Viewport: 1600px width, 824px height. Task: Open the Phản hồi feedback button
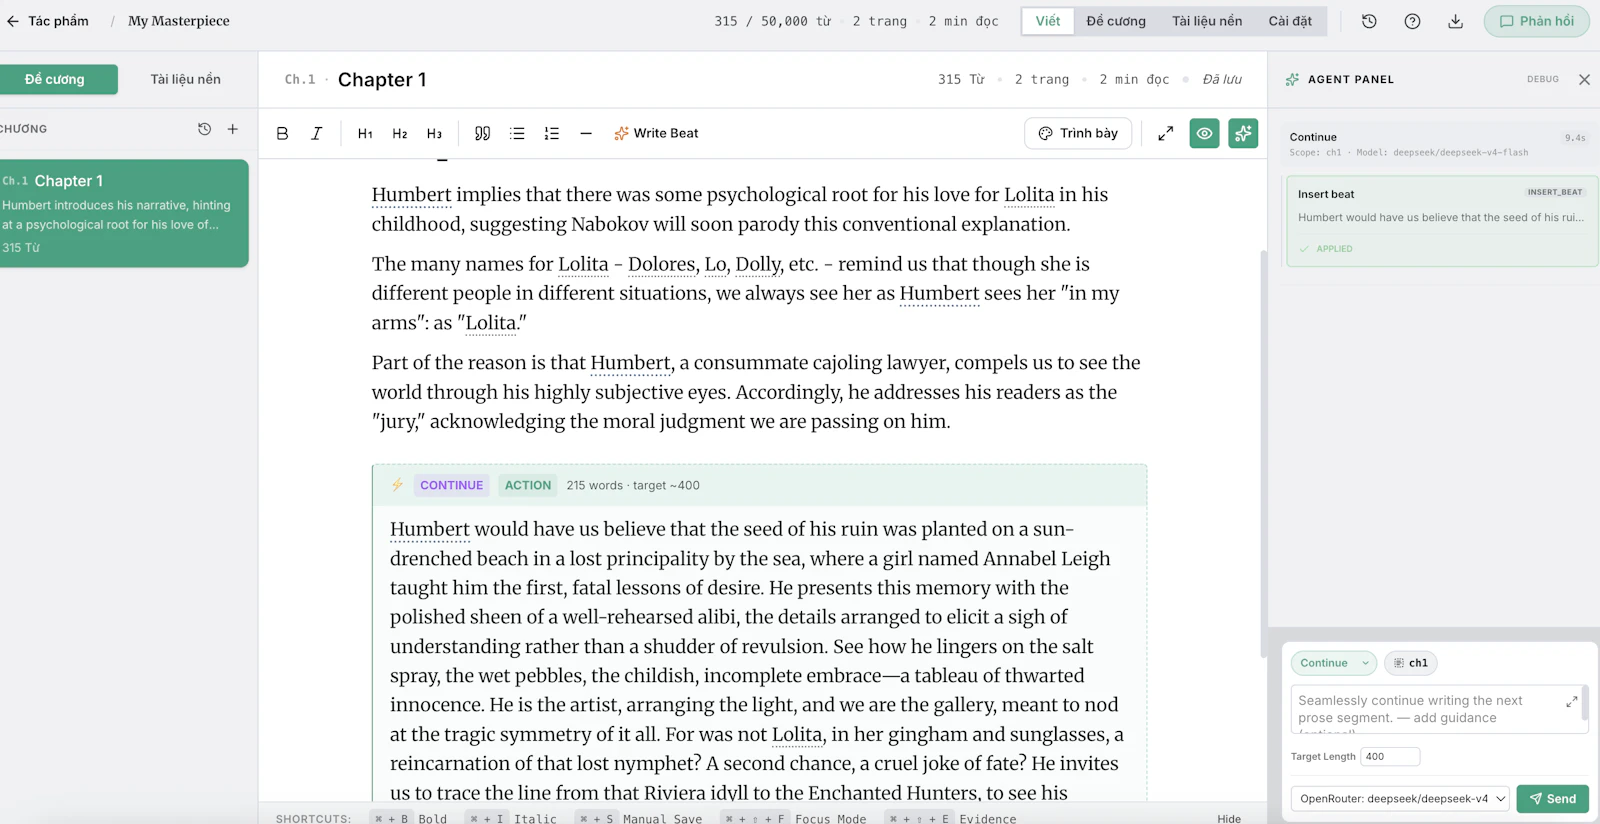(x=1536, y=21)
